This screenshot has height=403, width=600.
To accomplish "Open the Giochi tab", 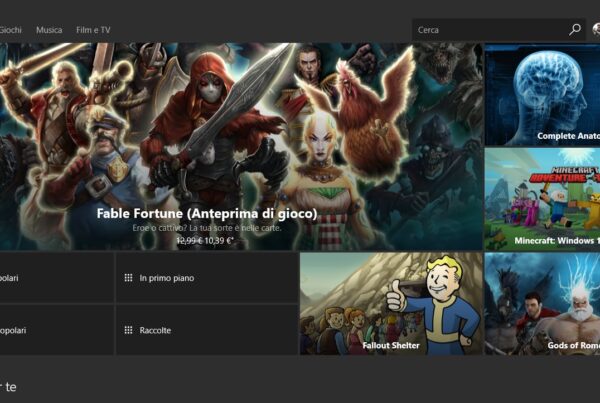I will [x=10, y=30].
